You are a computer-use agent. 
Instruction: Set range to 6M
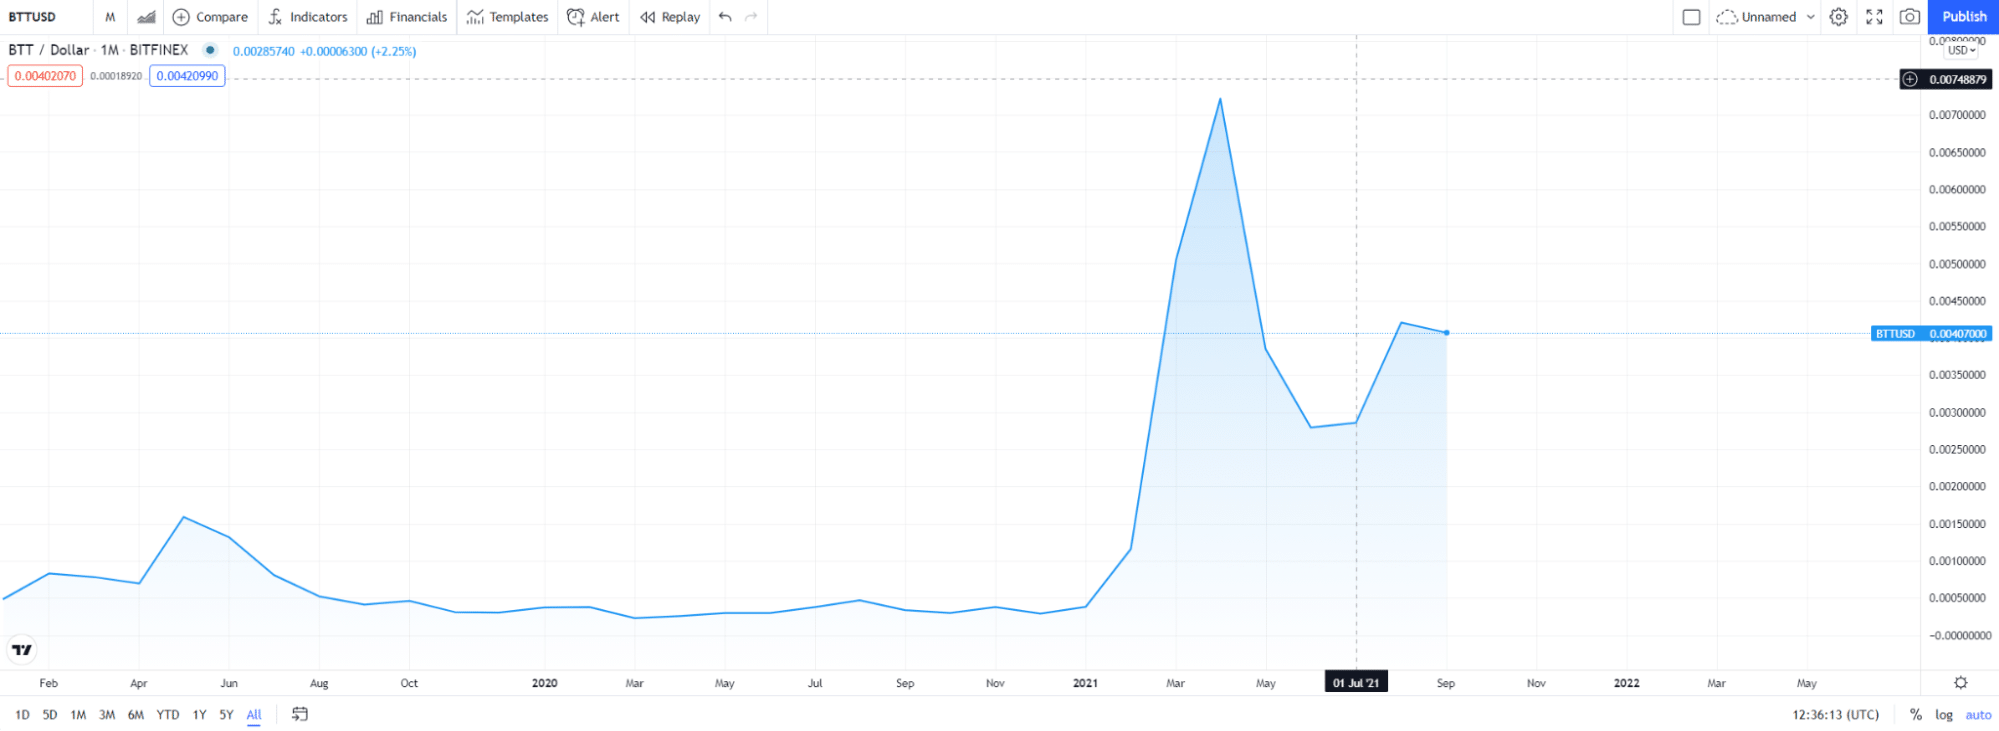(136, 715)
